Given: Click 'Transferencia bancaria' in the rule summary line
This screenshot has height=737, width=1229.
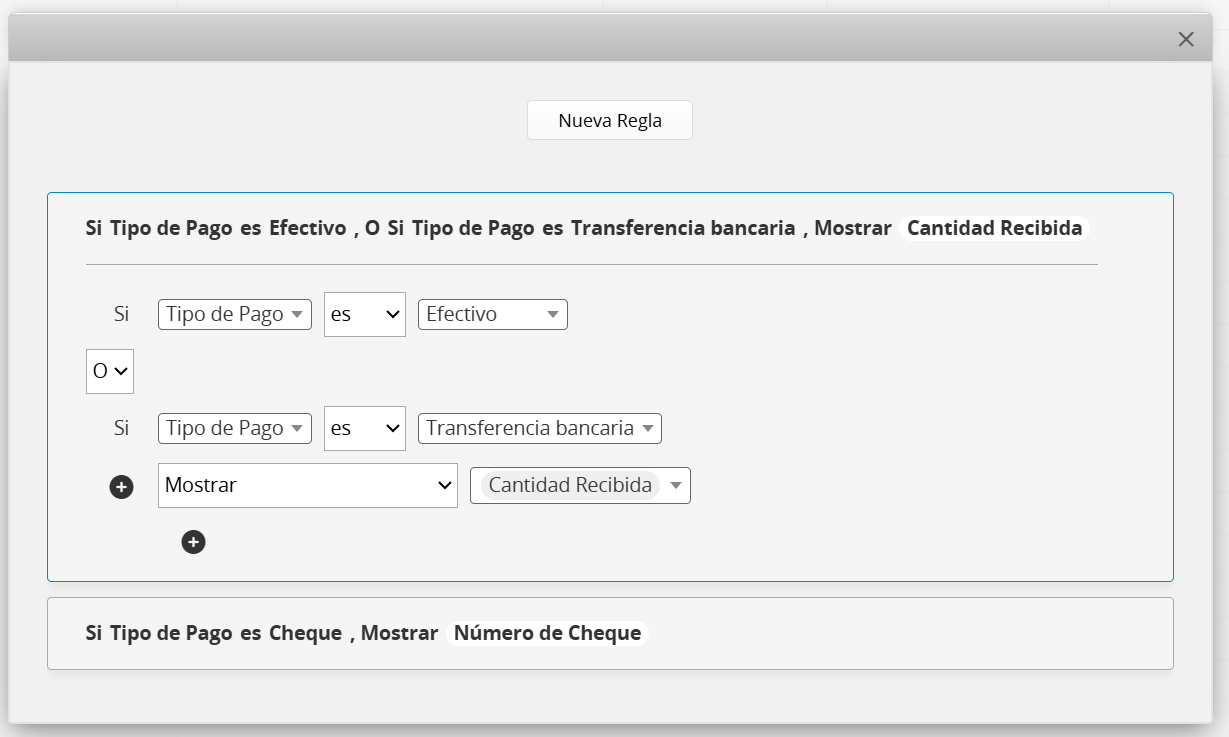Looking at the screenshot, I should pyautogui.click(x=683, y=228).
